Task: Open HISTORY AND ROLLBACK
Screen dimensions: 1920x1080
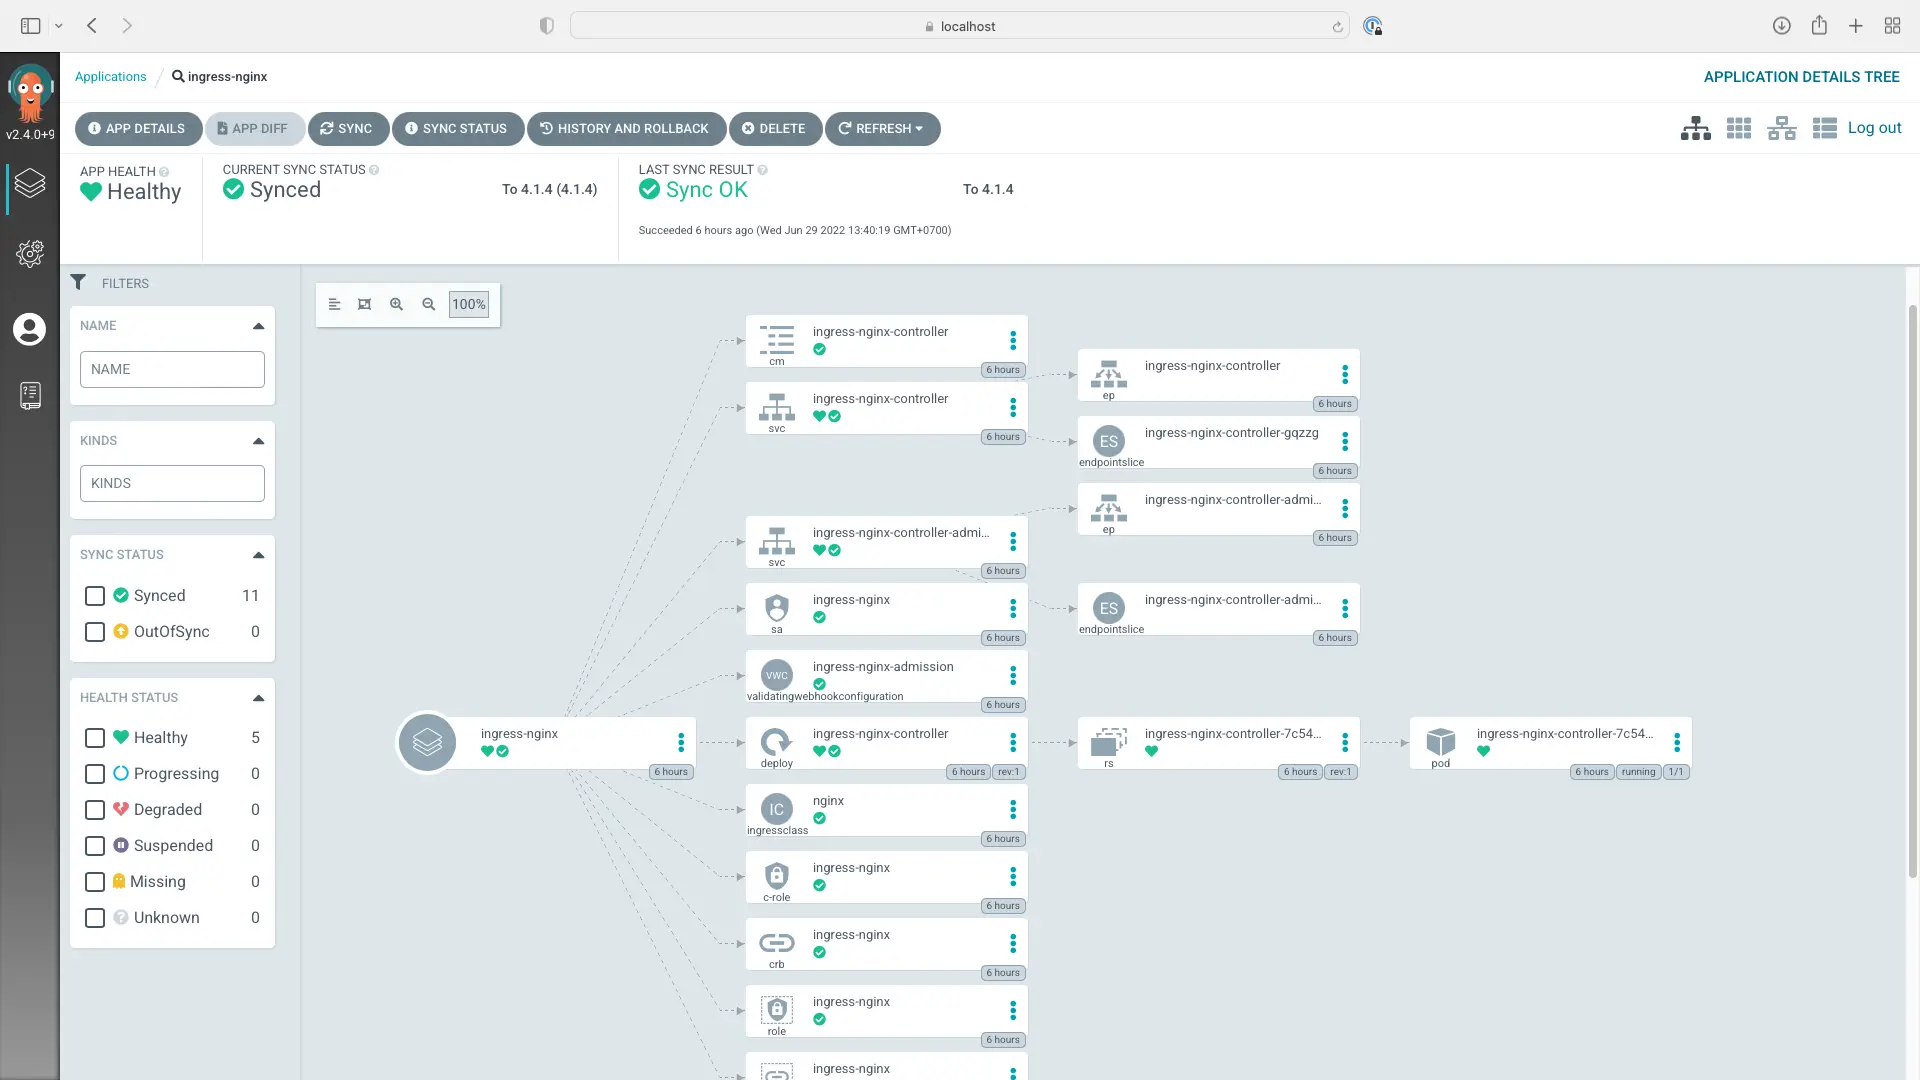Action: click(626, 128)
